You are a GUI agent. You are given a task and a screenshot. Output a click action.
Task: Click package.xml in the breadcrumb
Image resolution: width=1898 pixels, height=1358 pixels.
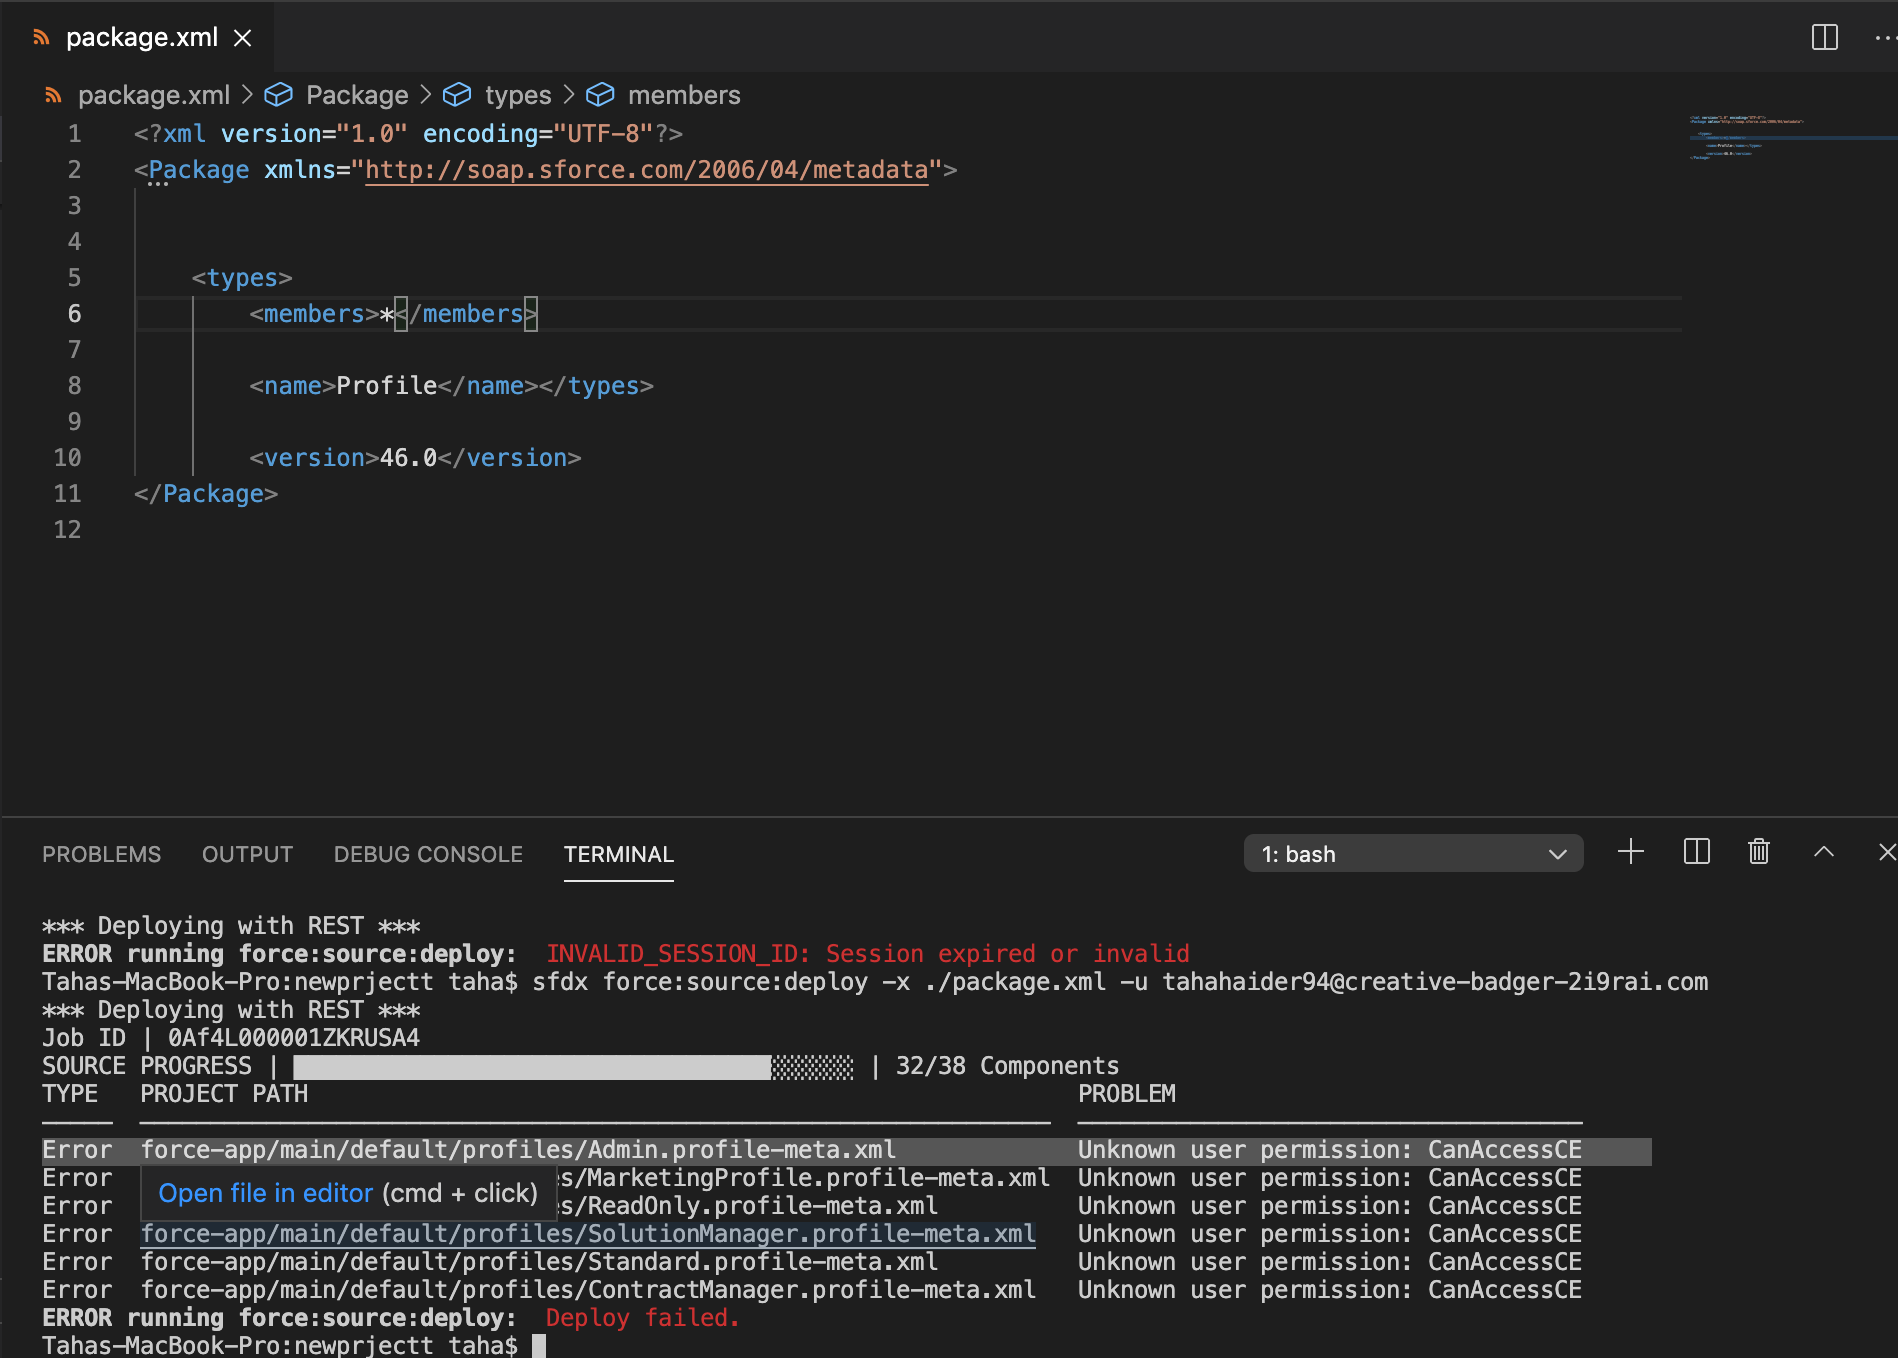pyautogui.click(x=154, y=95)
